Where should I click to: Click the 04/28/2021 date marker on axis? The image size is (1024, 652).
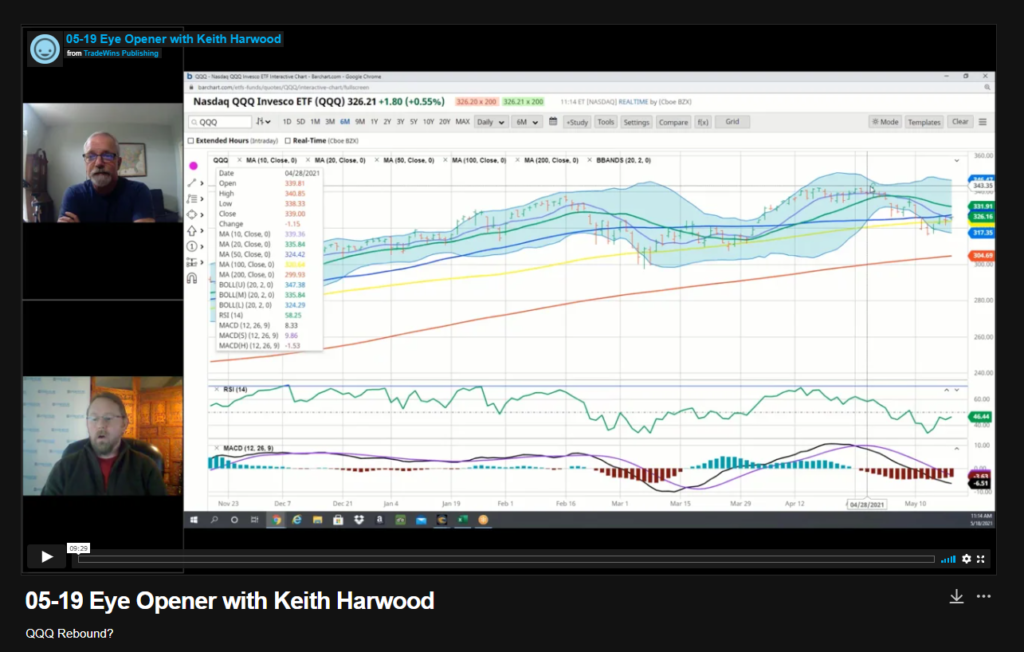point(867,504)
